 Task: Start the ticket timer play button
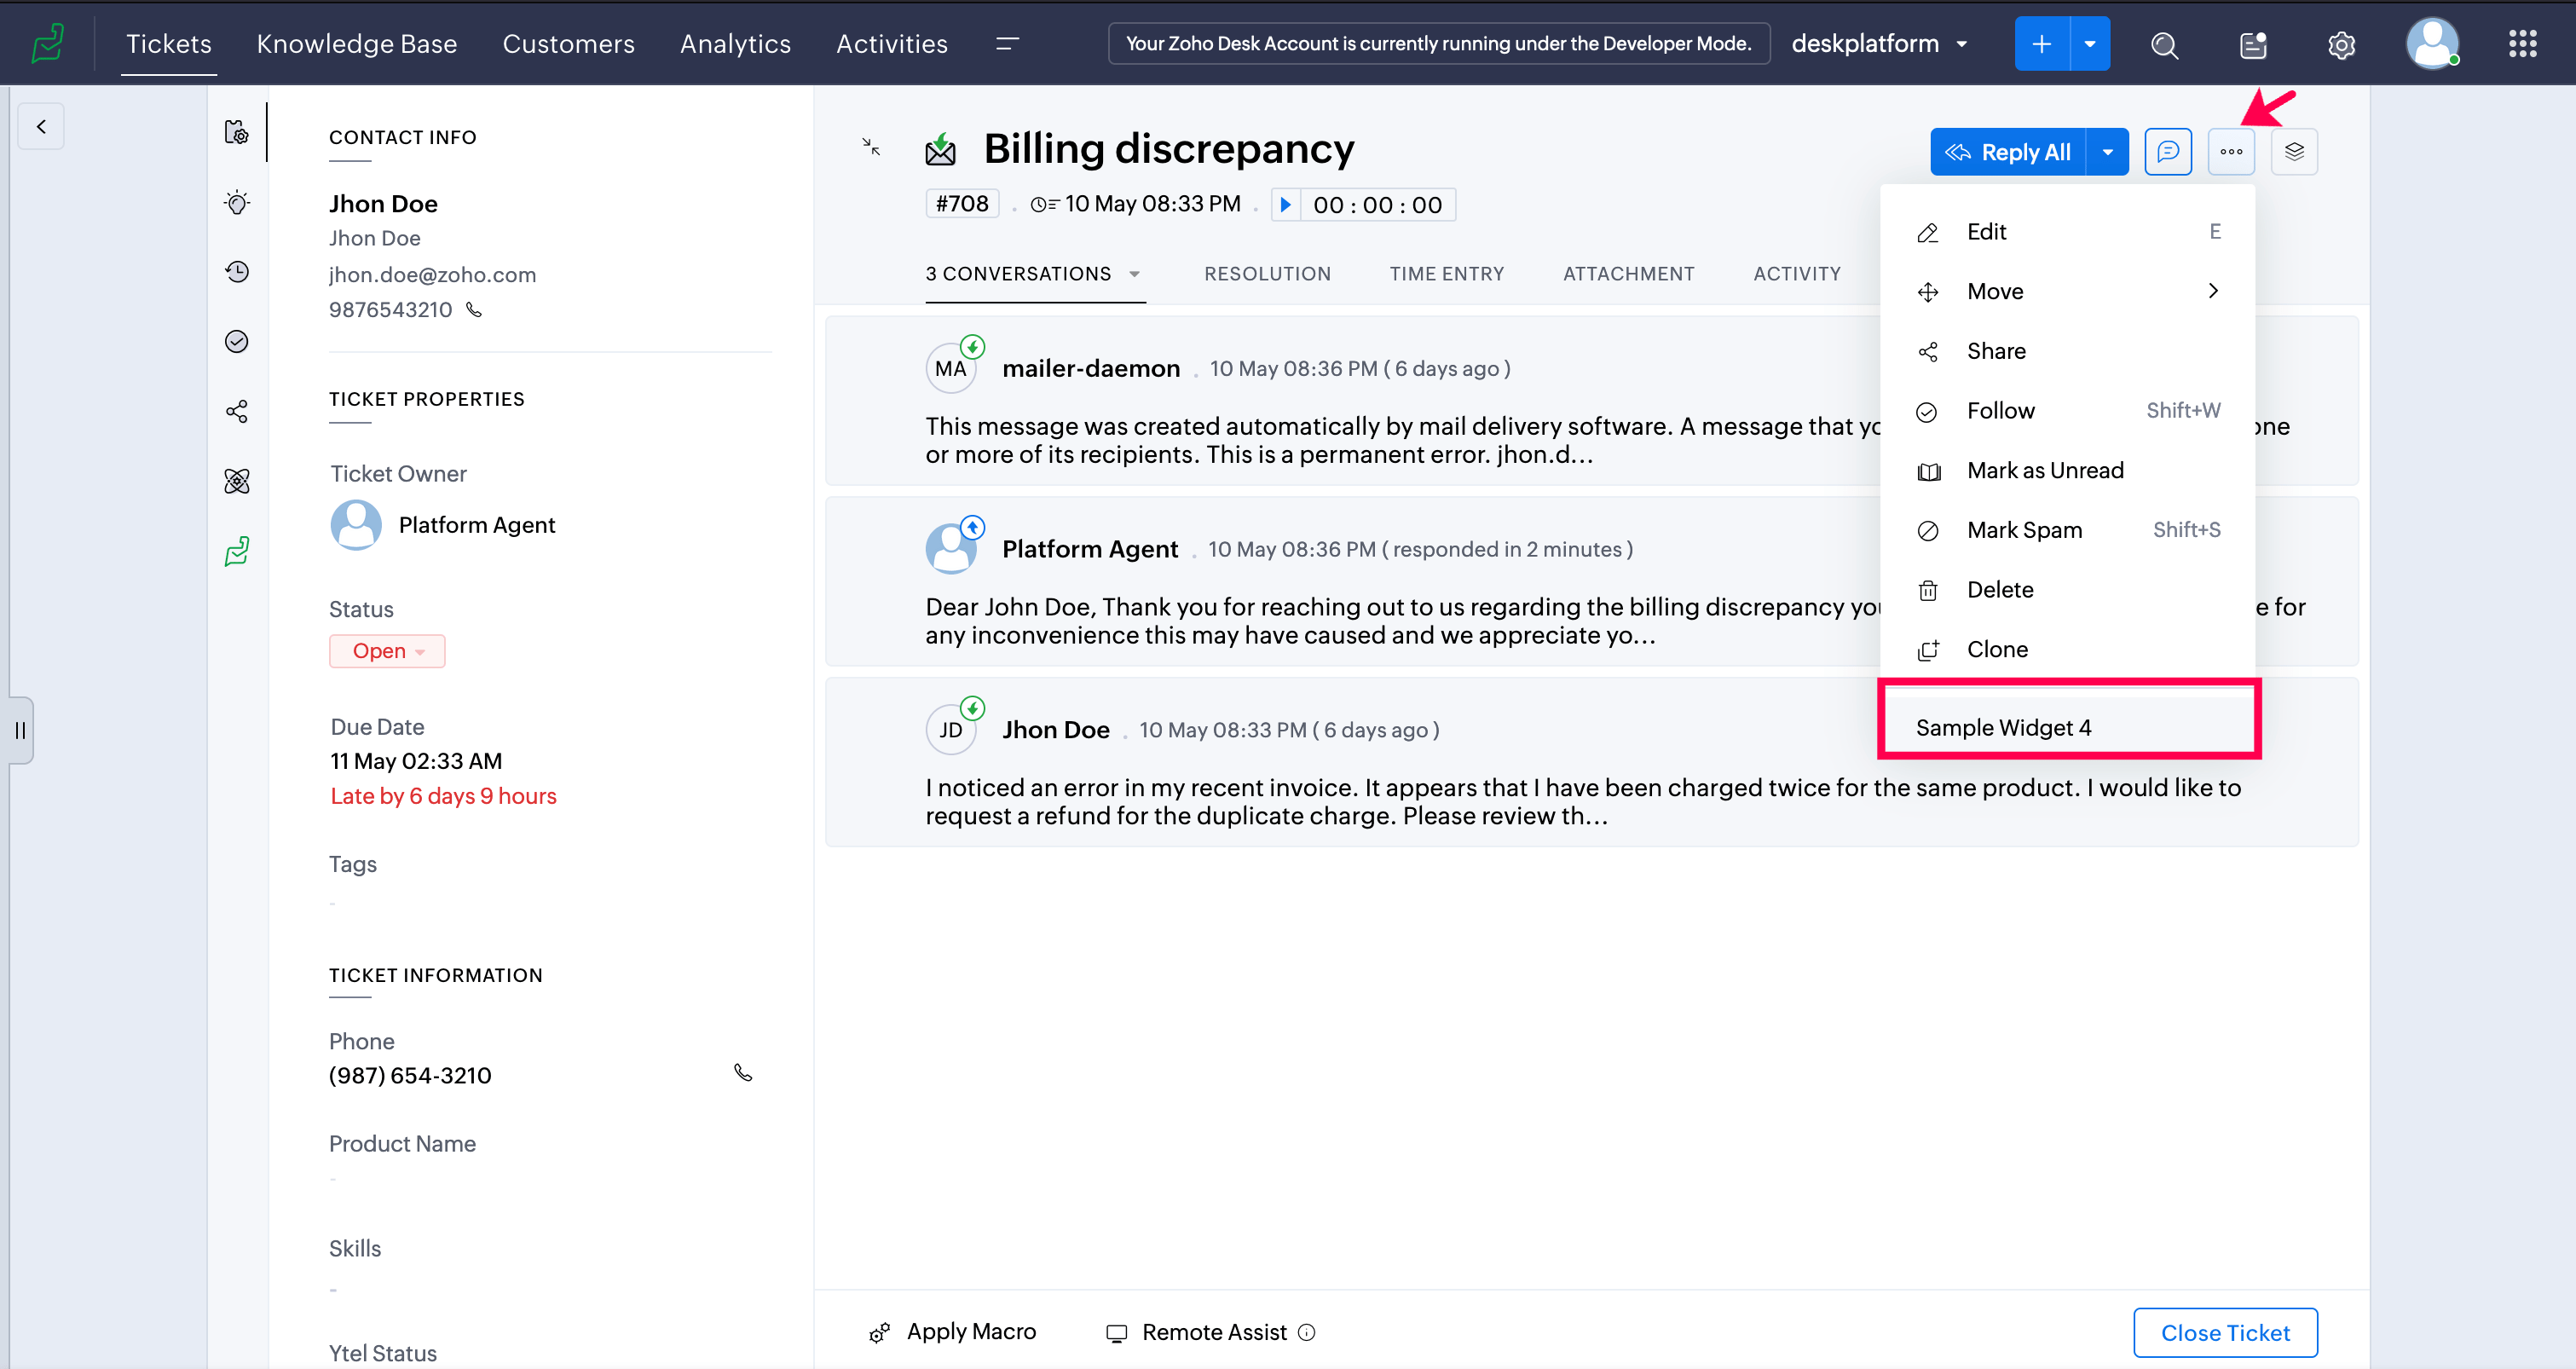click(x=1286, y=205)
